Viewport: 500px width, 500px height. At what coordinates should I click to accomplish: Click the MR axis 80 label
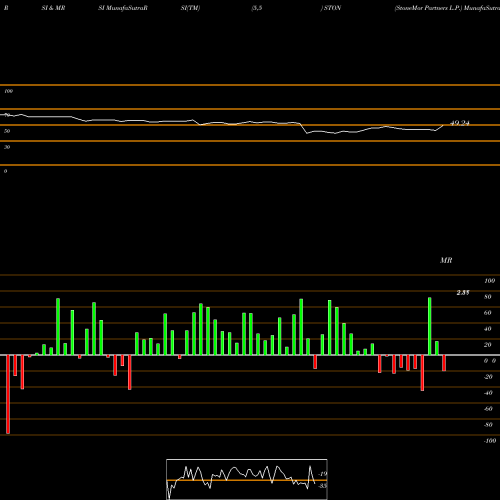pyautogui.click(x=488, y=297)
